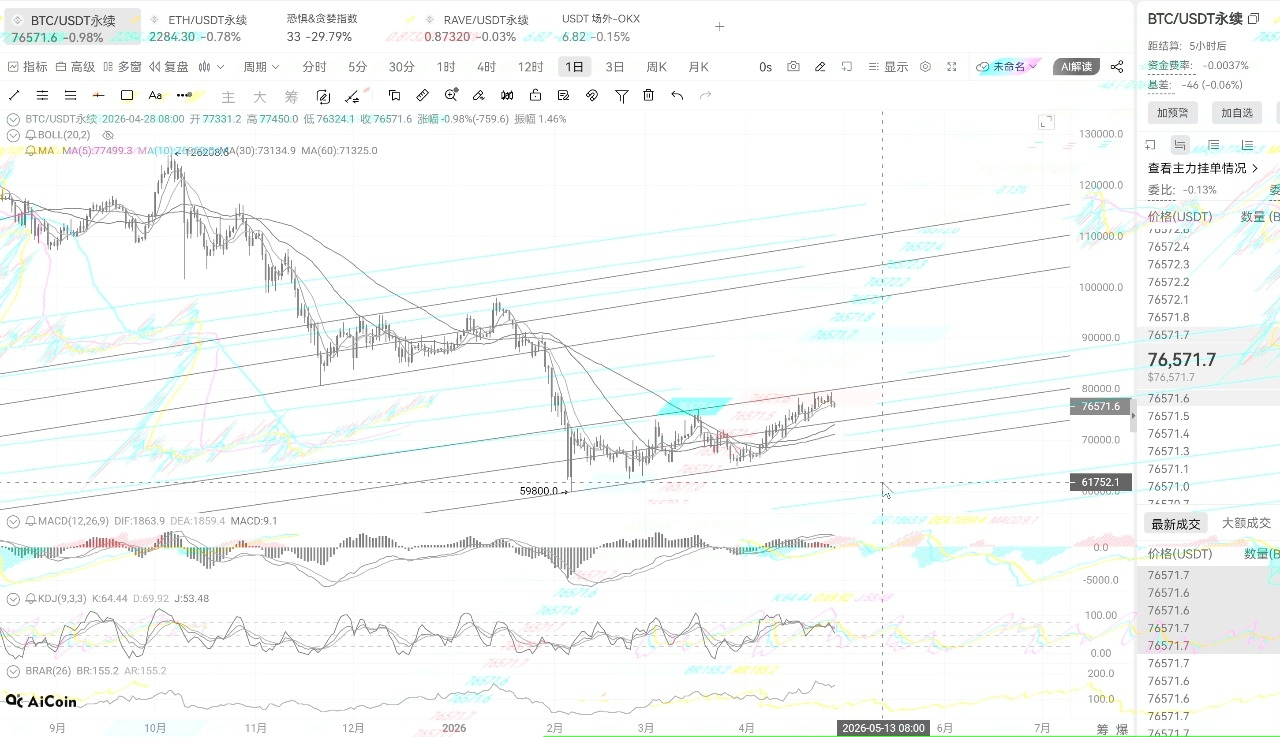Select the ruler measurement tool
The image size is (1280, 737).
422,96
